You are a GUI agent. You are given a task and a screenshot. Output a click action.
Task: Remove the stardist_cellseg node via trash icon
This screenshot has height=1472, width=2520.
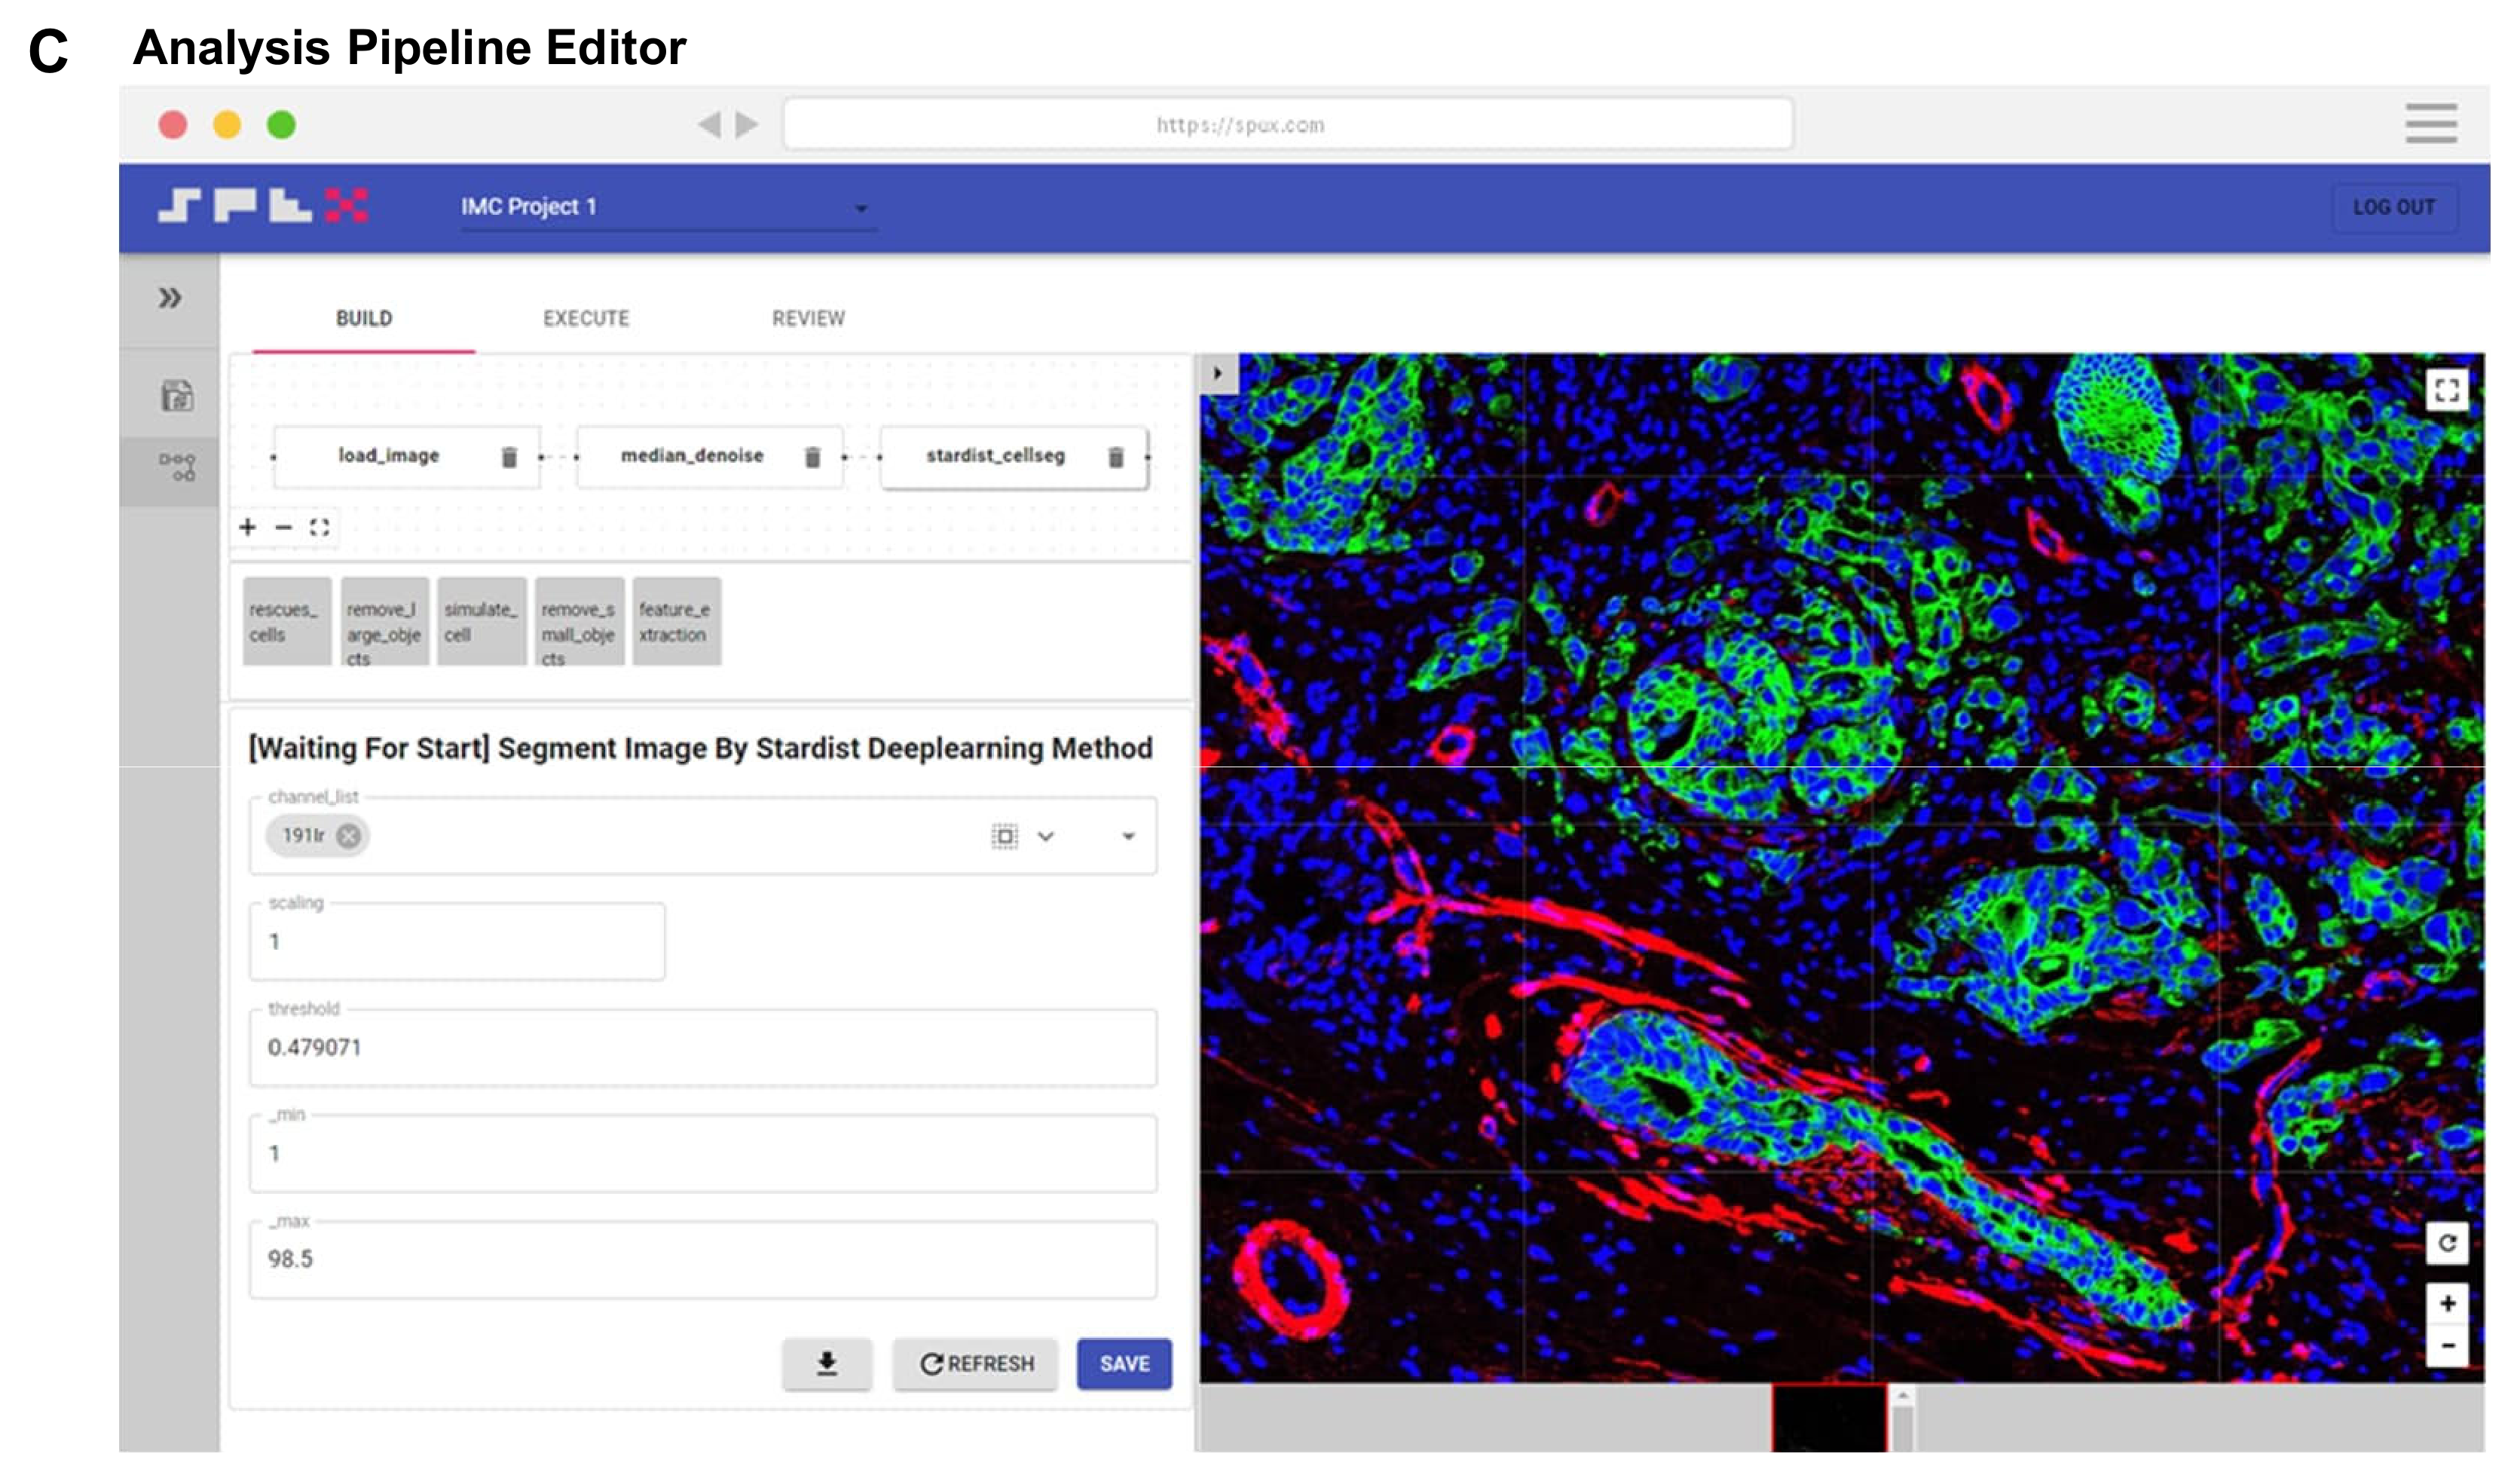1116,457
